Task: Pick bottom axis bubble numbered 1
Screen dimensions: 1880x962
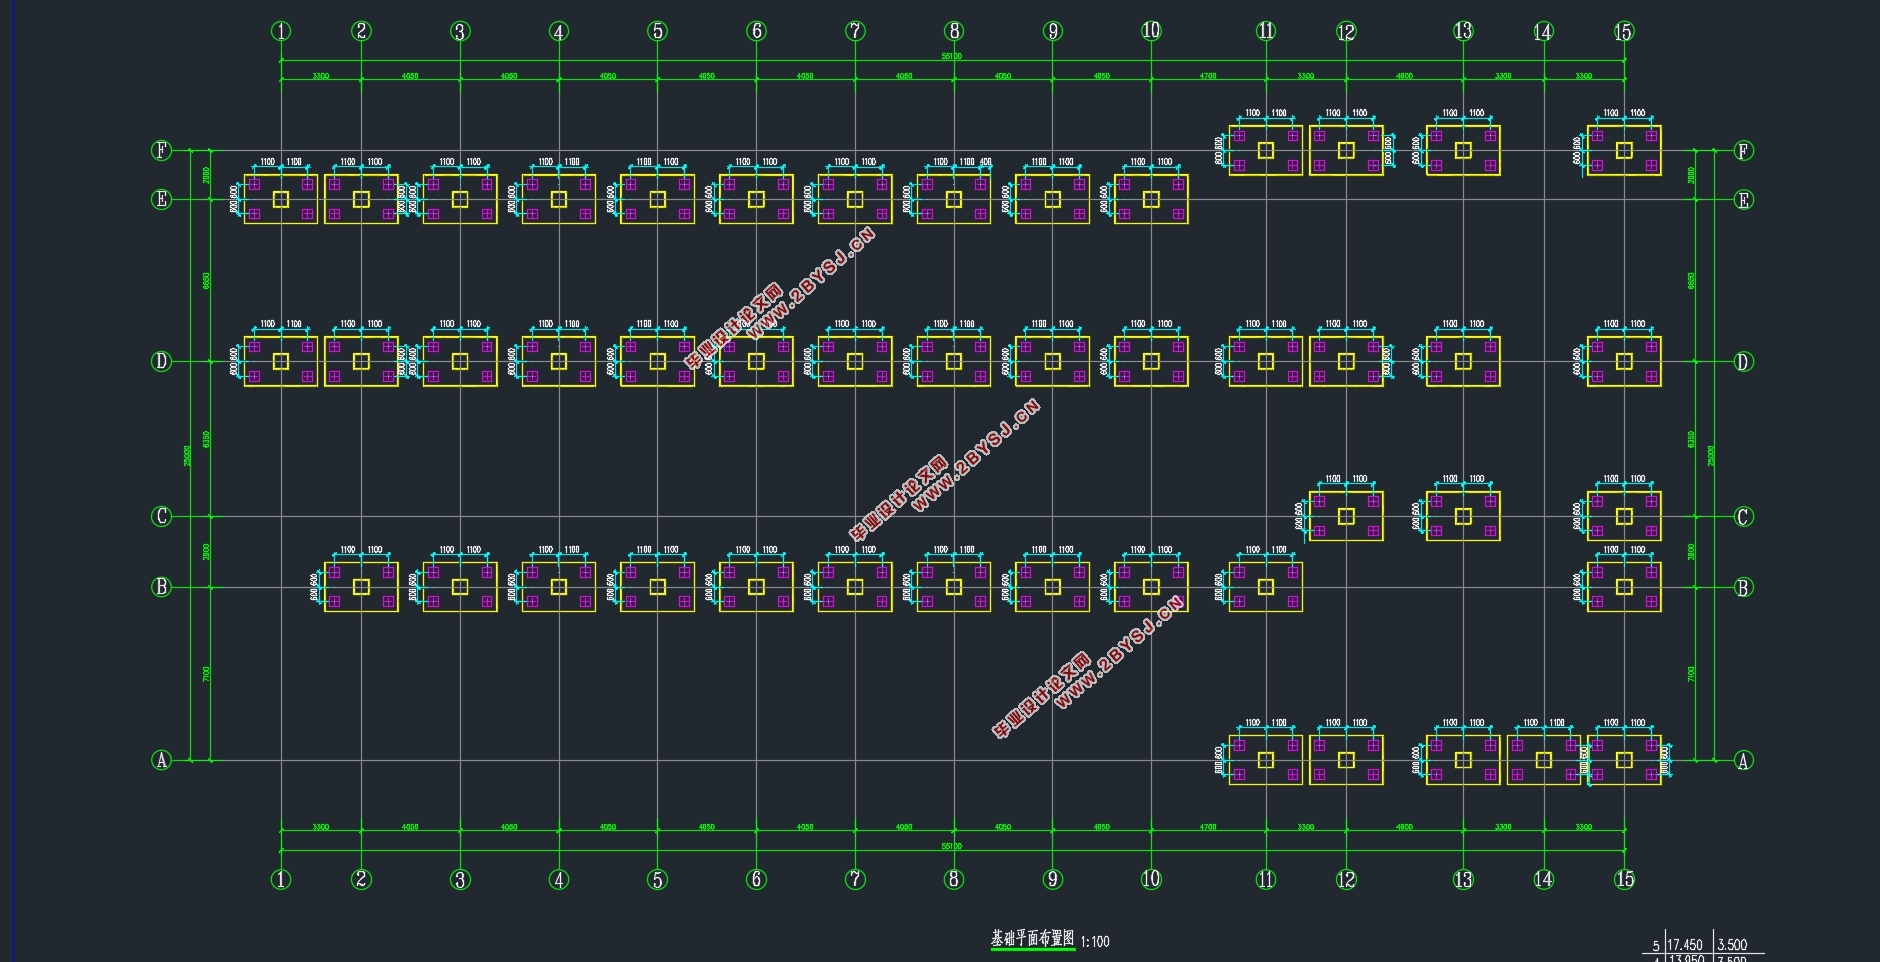Action: [281, 879]
